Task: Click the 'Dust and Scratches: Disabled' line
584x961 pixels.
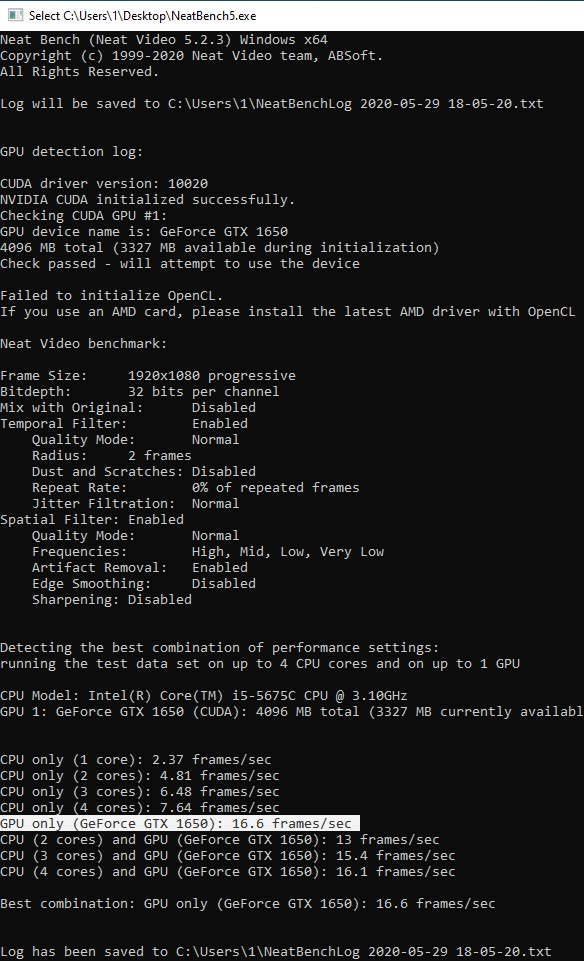Action: click(144, 471)
